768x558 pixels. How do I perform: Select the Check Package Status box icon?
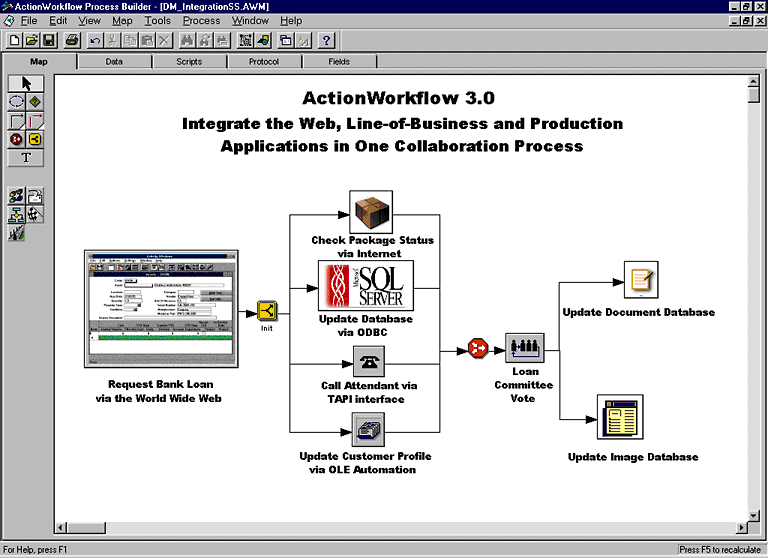371,212
